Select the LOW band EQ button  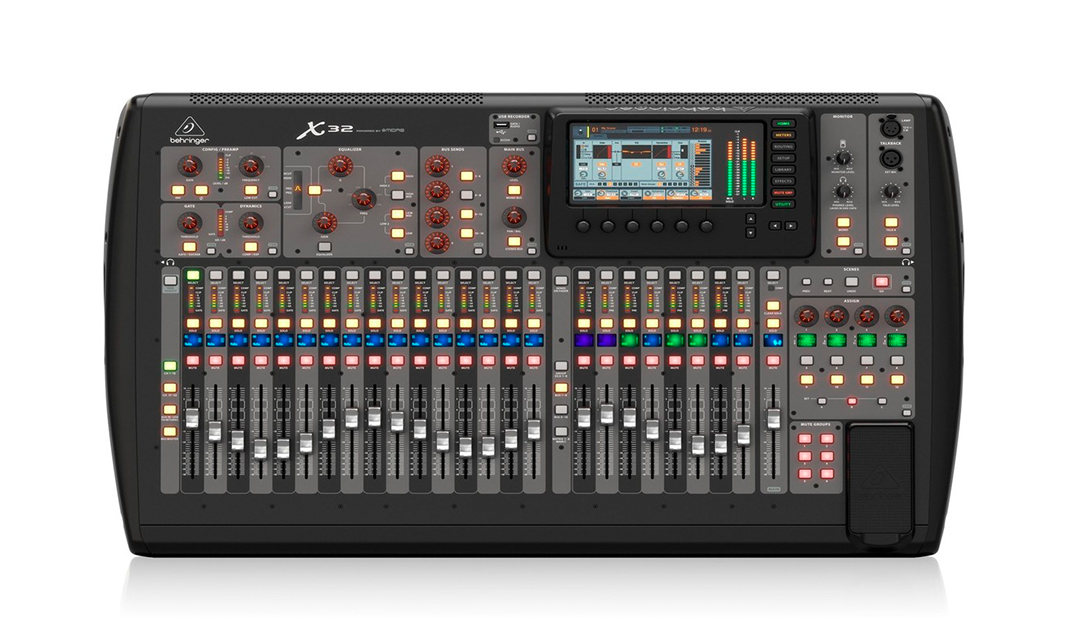point(397,233)
